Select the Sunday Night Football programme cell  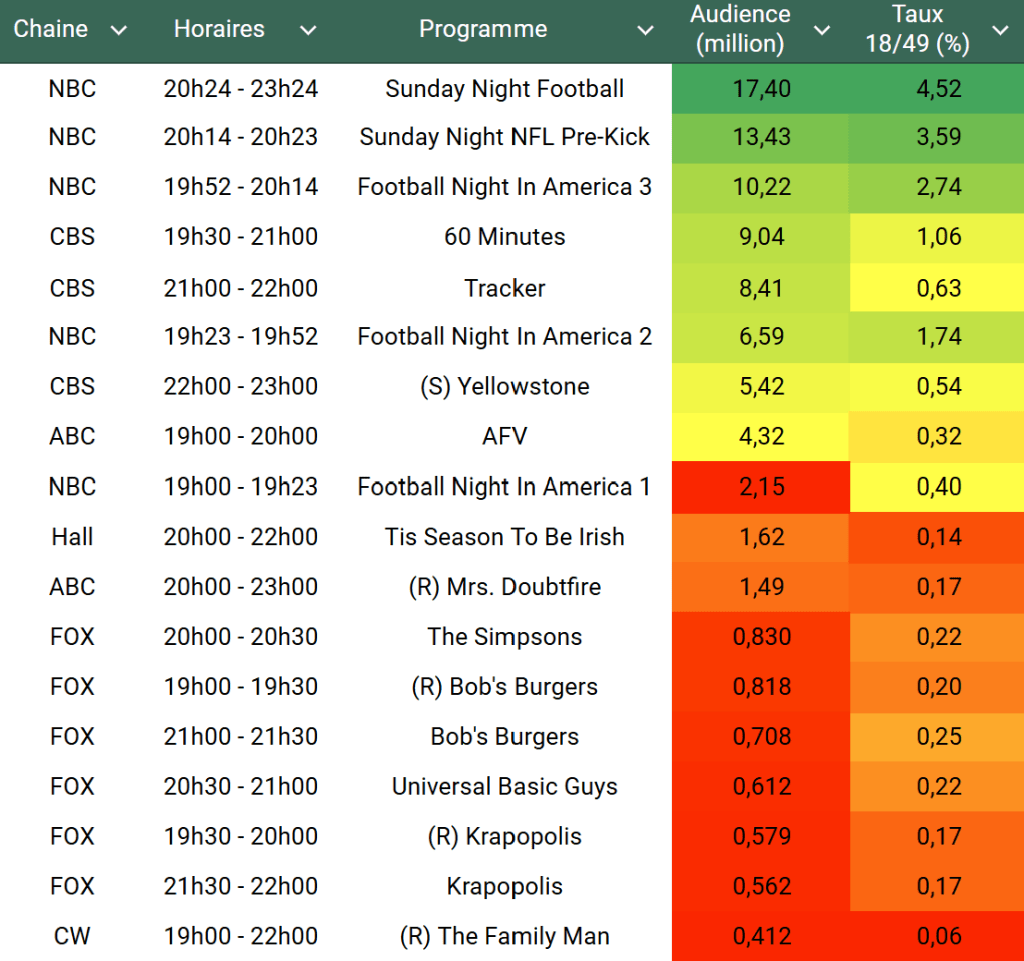504,89
